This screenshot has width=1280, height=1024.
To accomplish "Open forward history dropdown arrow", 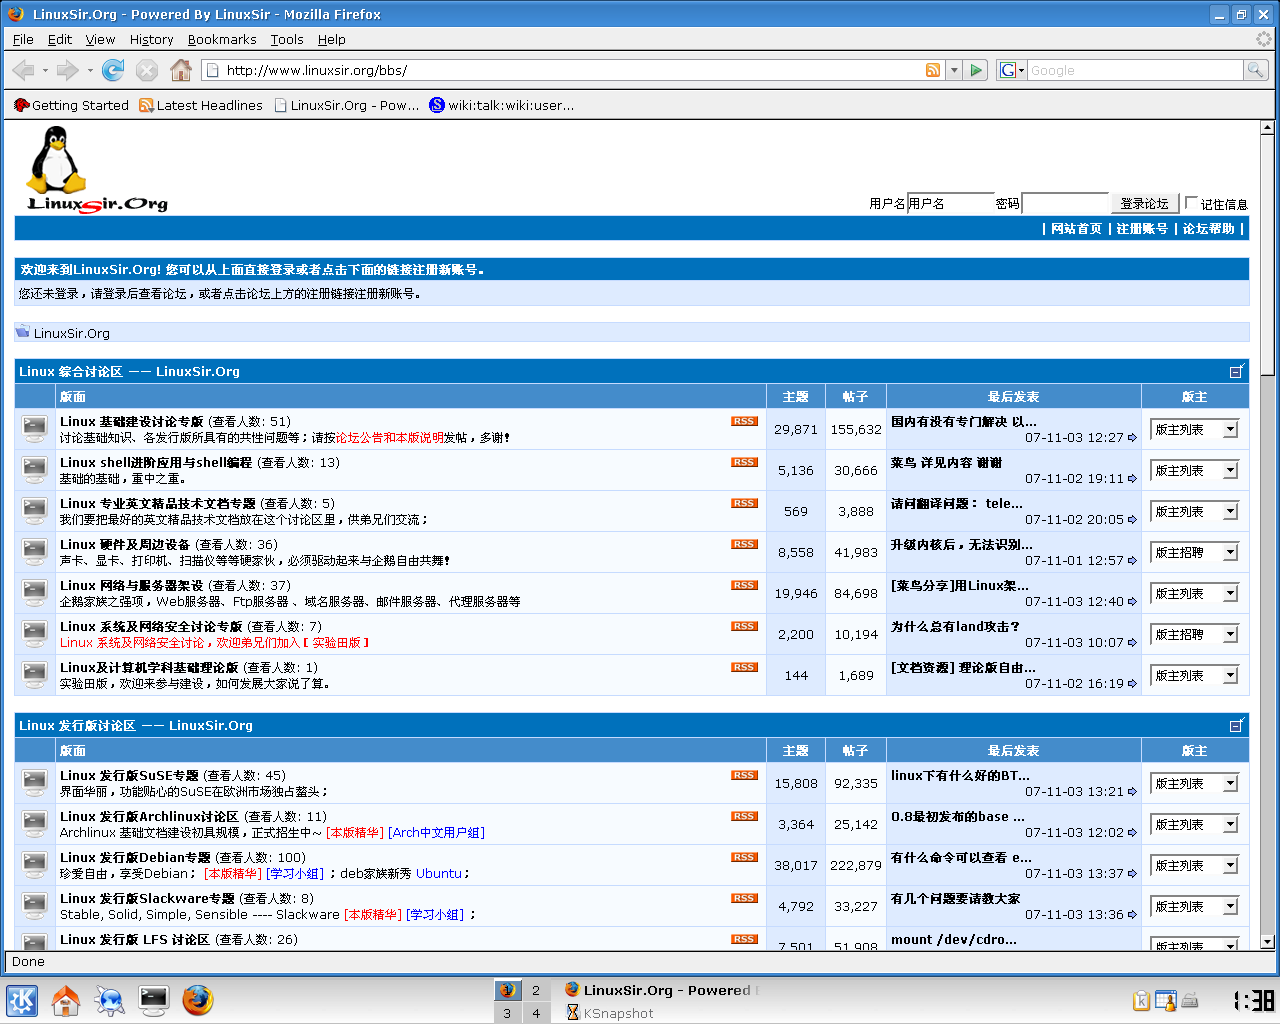I will [90, 70].
